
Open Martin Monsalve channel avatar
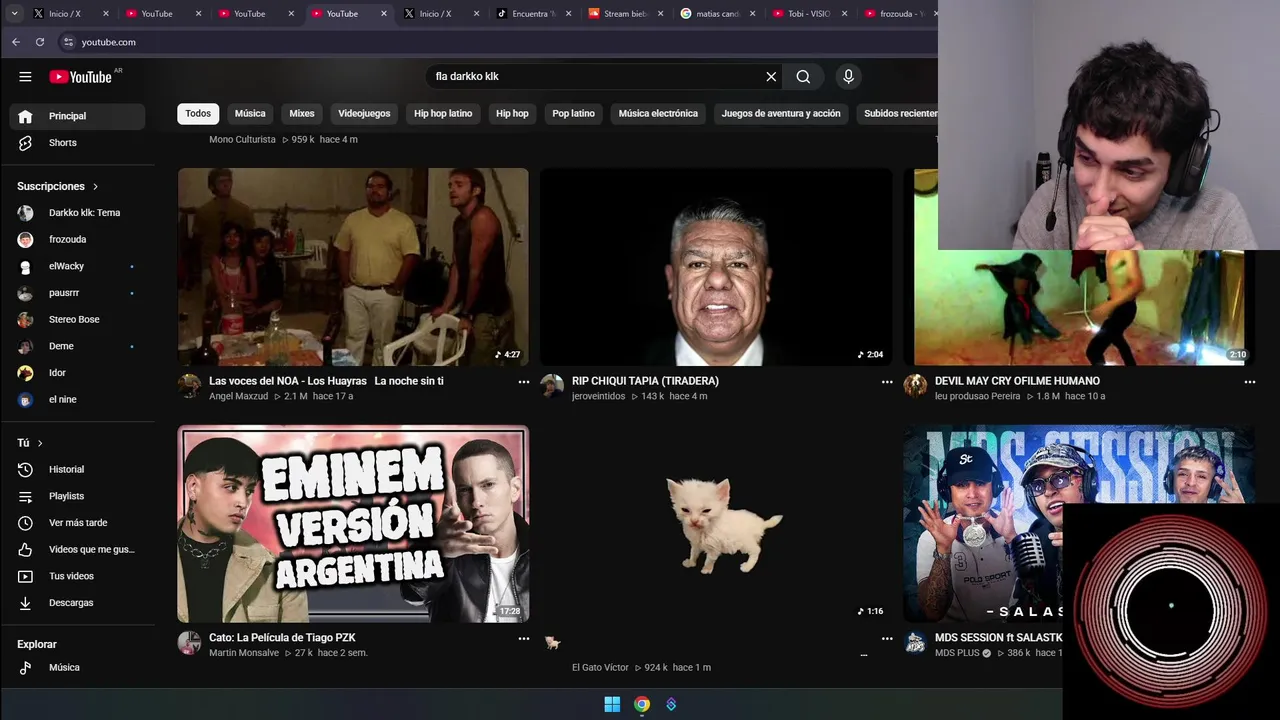(189, 643)
